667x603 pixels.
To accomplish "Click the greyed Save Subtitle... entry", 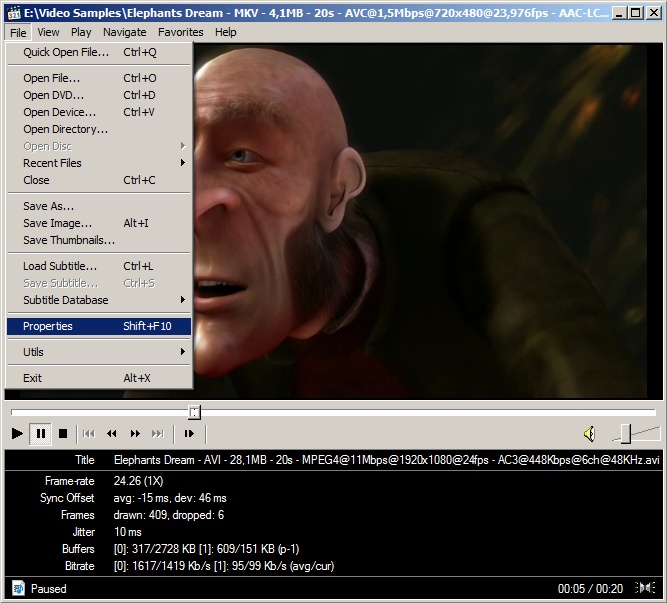I will (x=99, y=283).
